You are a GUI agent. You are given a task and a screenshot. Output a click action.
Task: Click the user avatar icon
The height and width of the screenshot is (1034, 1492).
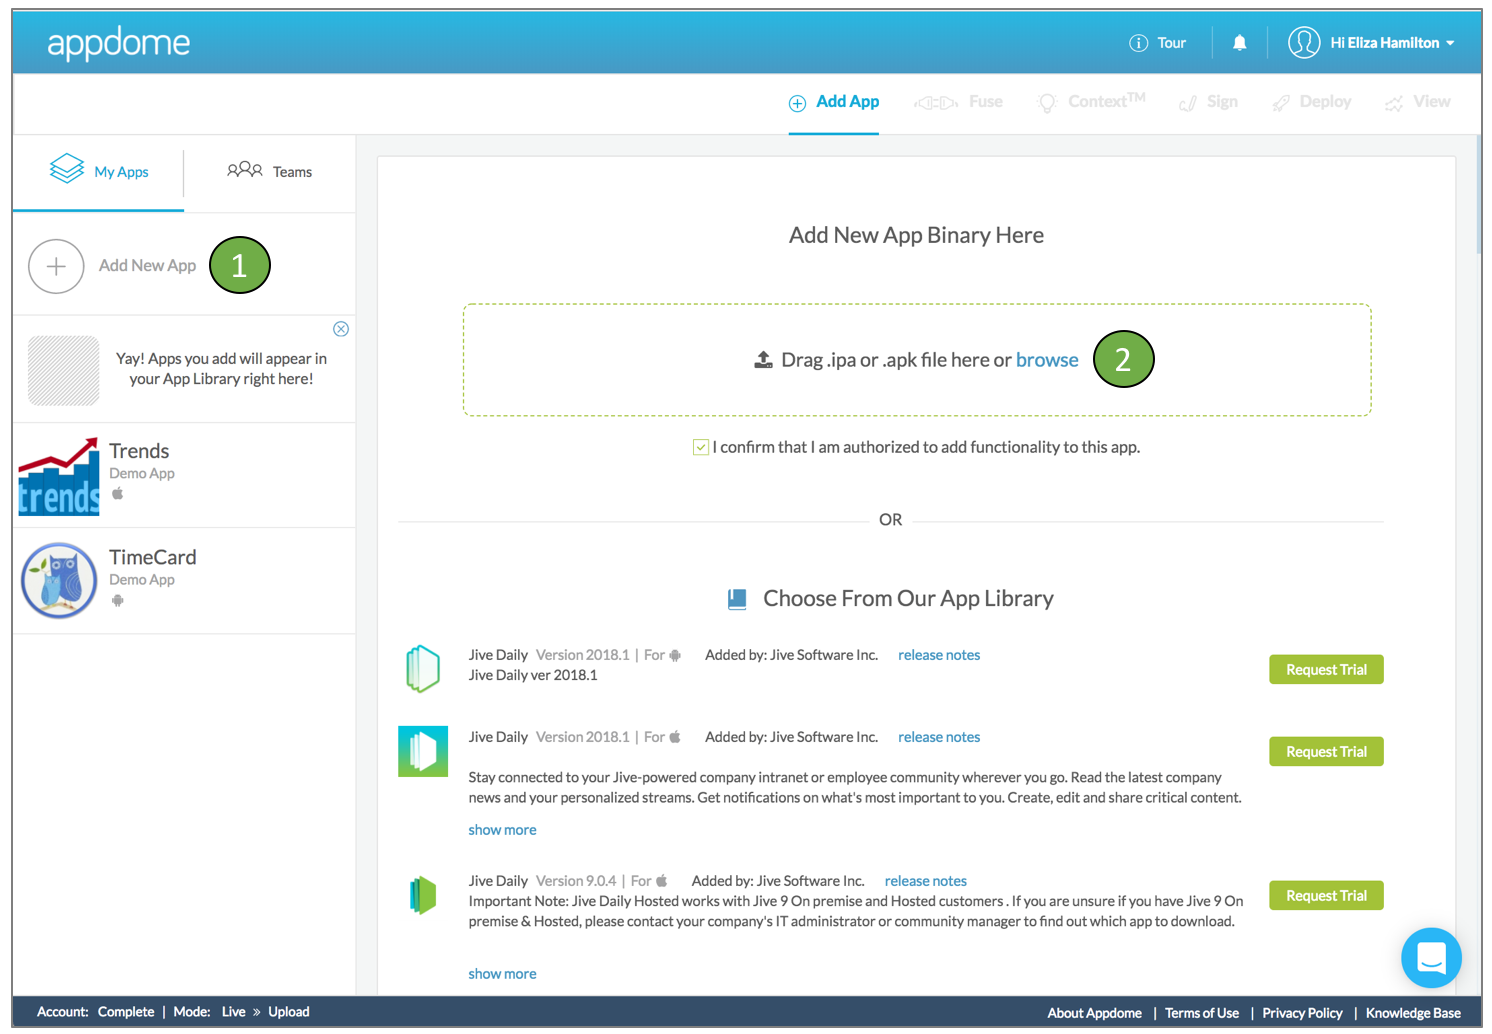click(1304, 43)
